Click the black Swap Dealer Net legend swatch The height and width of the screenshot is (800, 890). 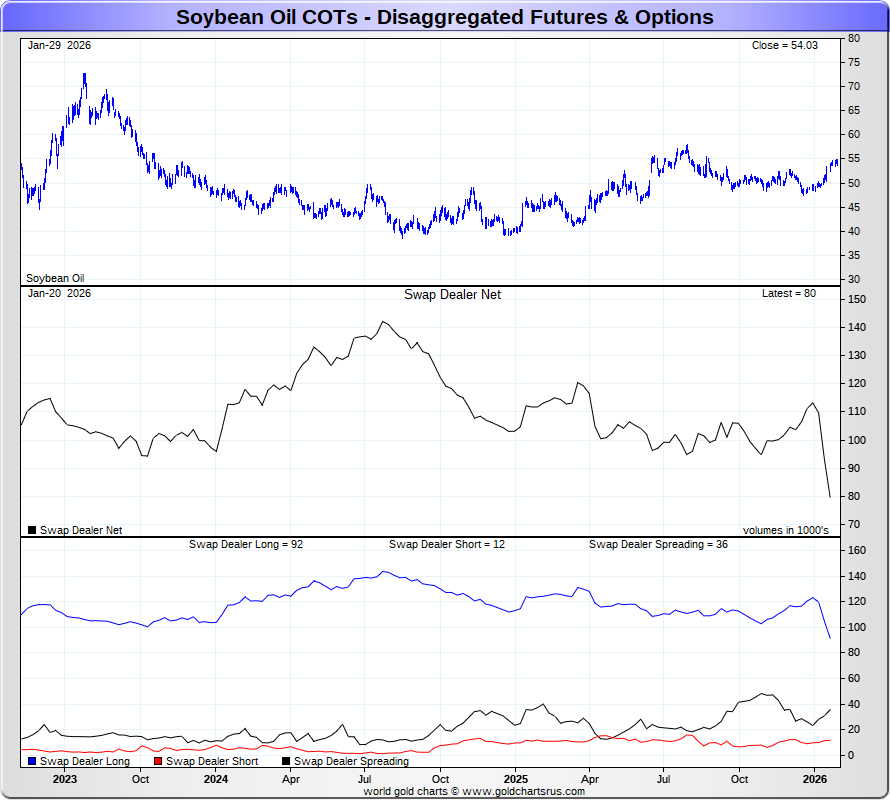tap(32, 530)
